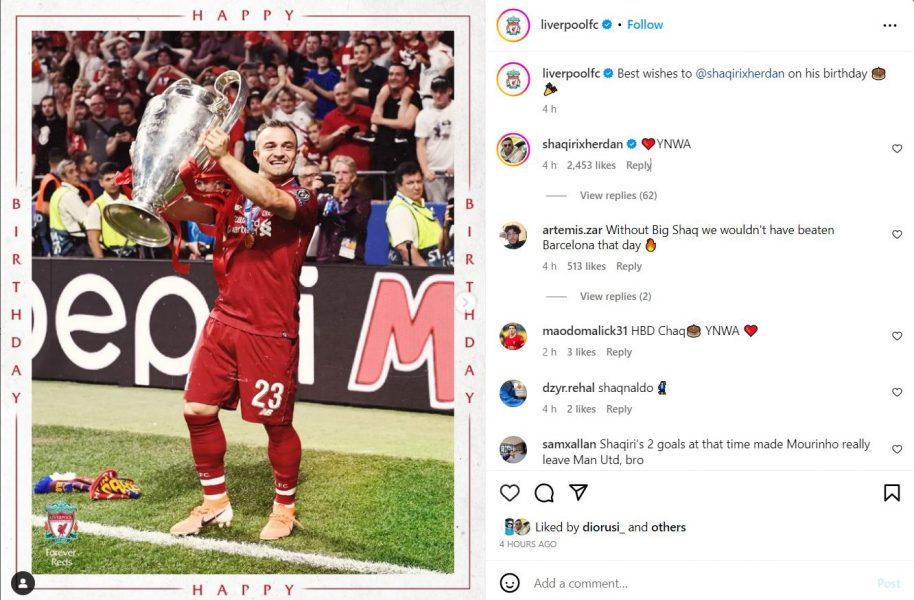View 2,453 likes on shaqirixherdan comment

590,165
